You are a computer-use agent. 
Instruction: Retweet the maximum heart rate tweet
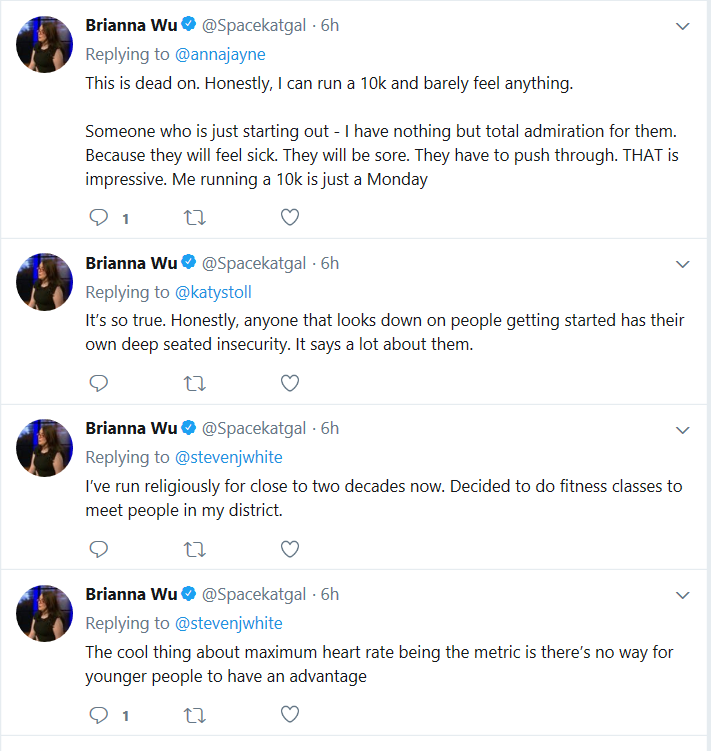[195, 715]
